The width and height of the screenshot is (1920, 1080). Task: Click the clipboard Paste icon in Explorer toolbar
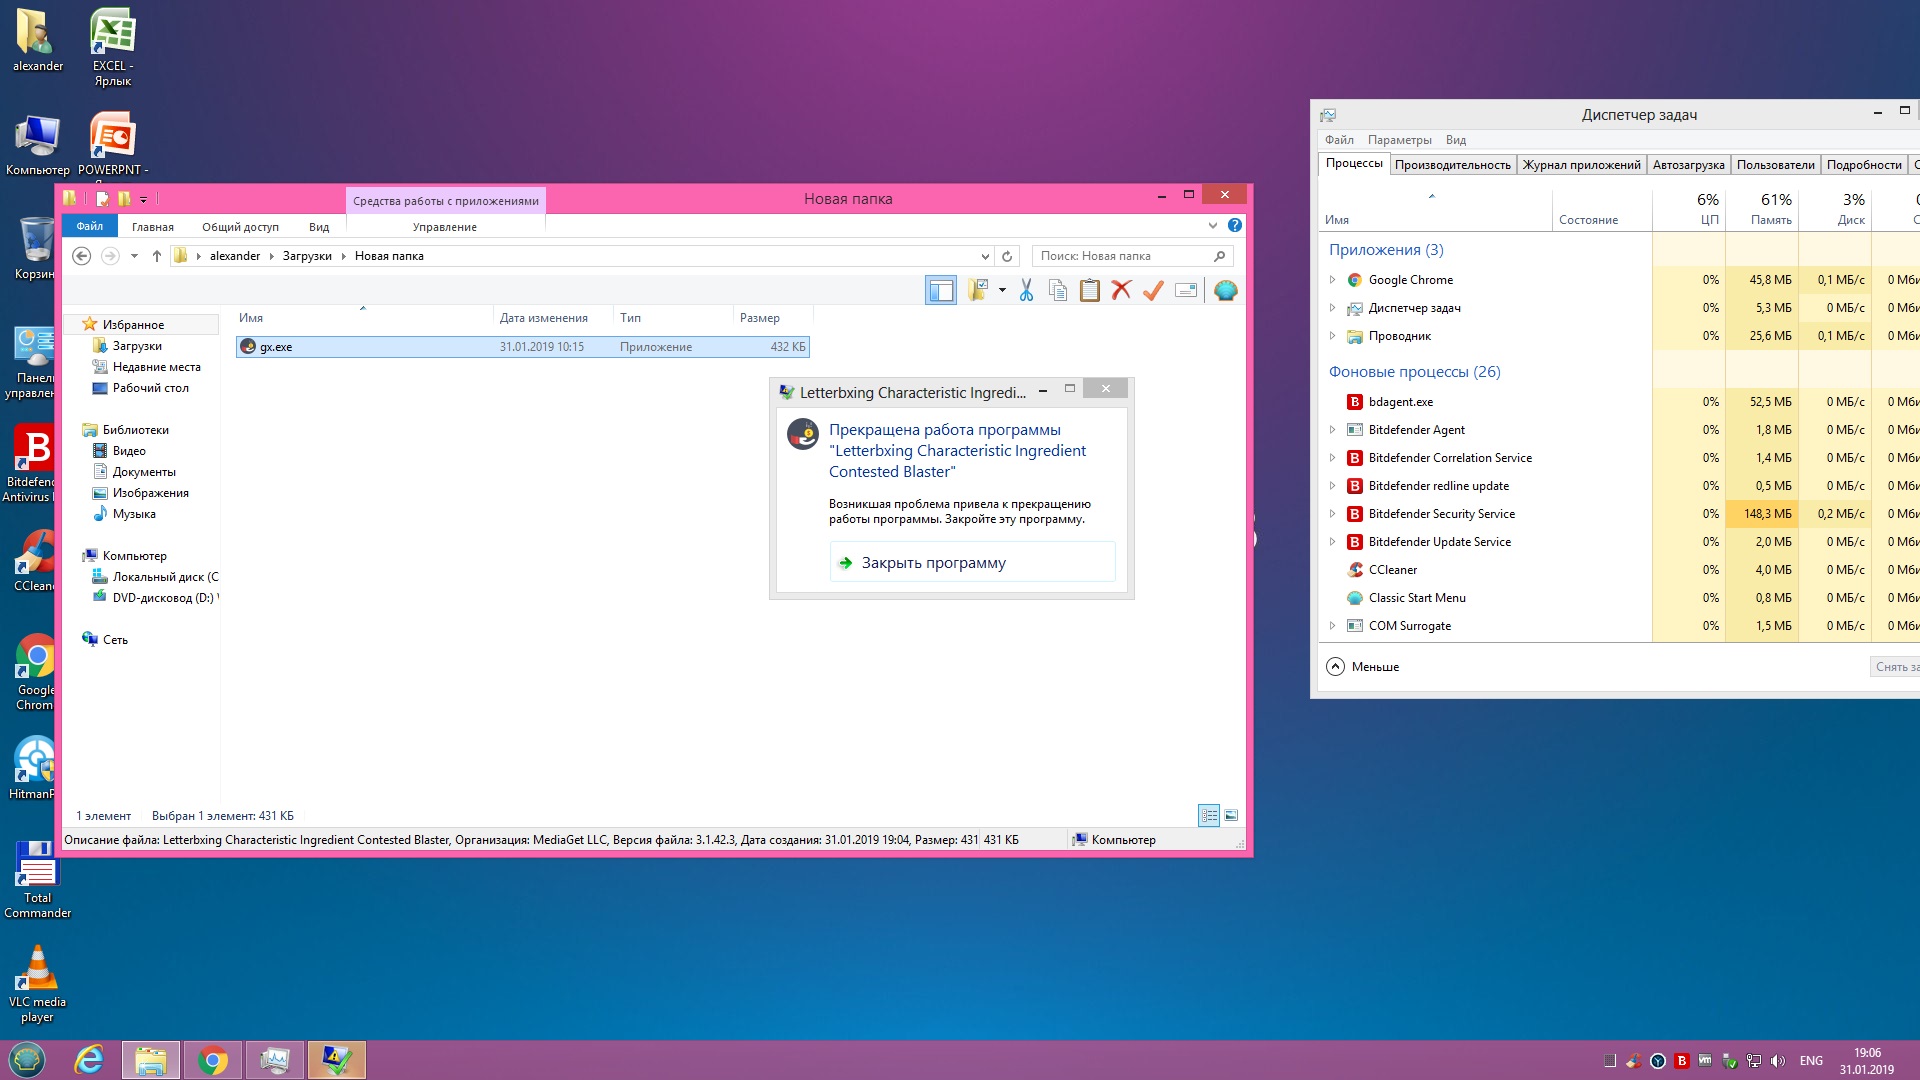coord(1090,291)
